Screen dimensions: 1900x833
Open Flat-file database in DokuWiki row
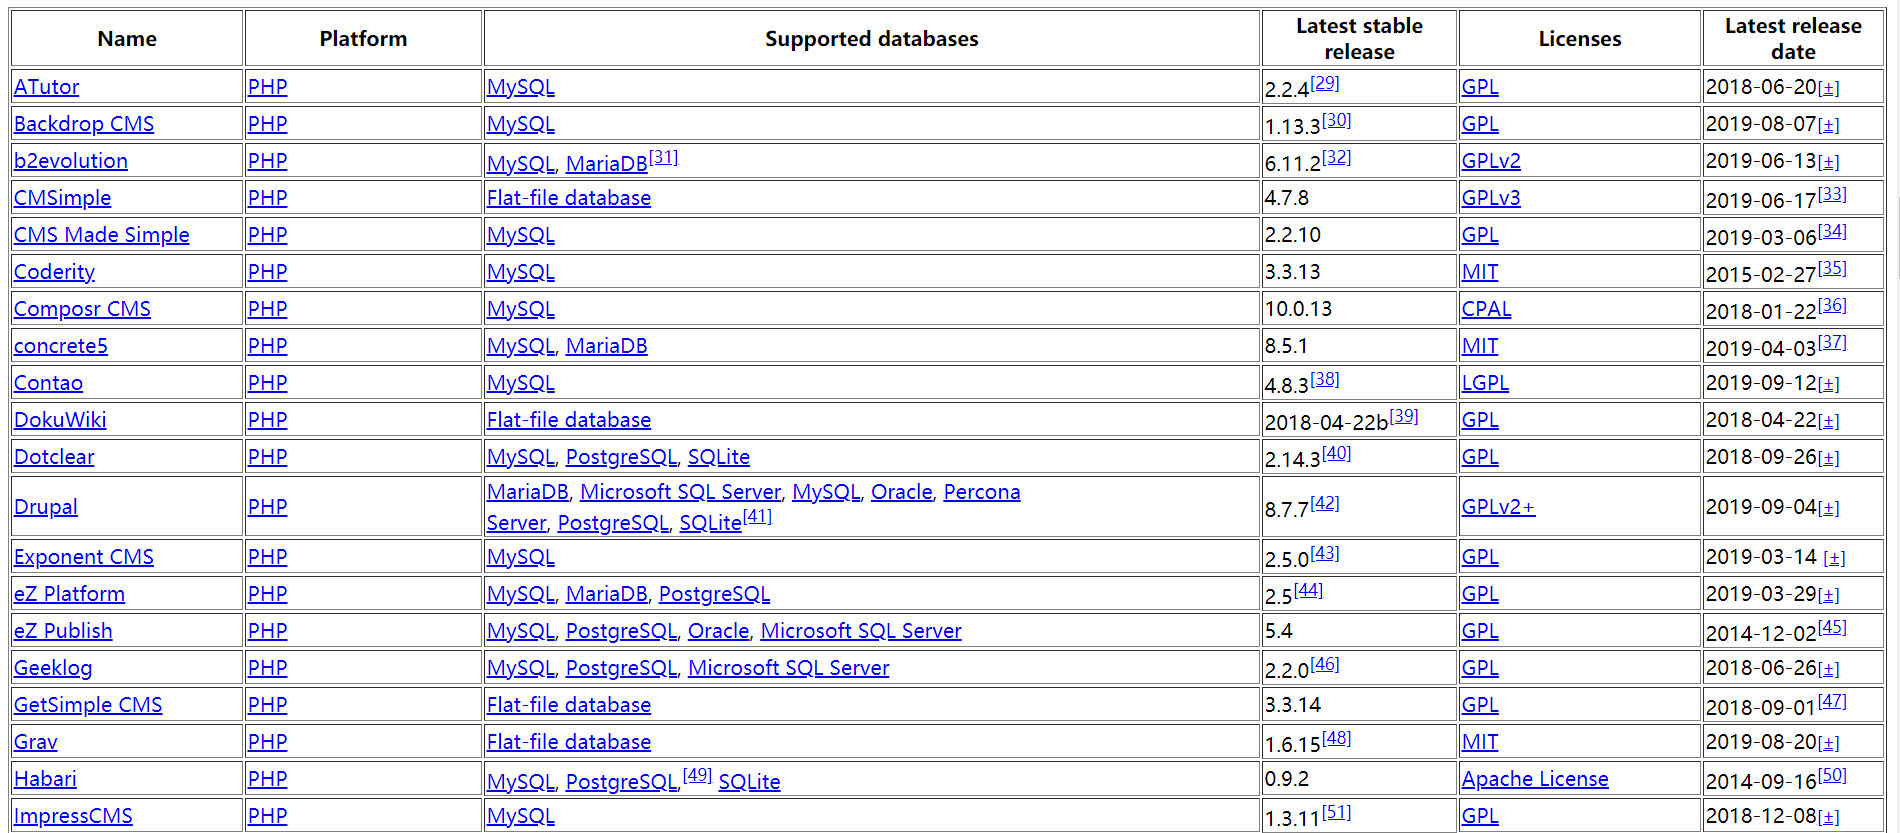click(x=568, y=420)
